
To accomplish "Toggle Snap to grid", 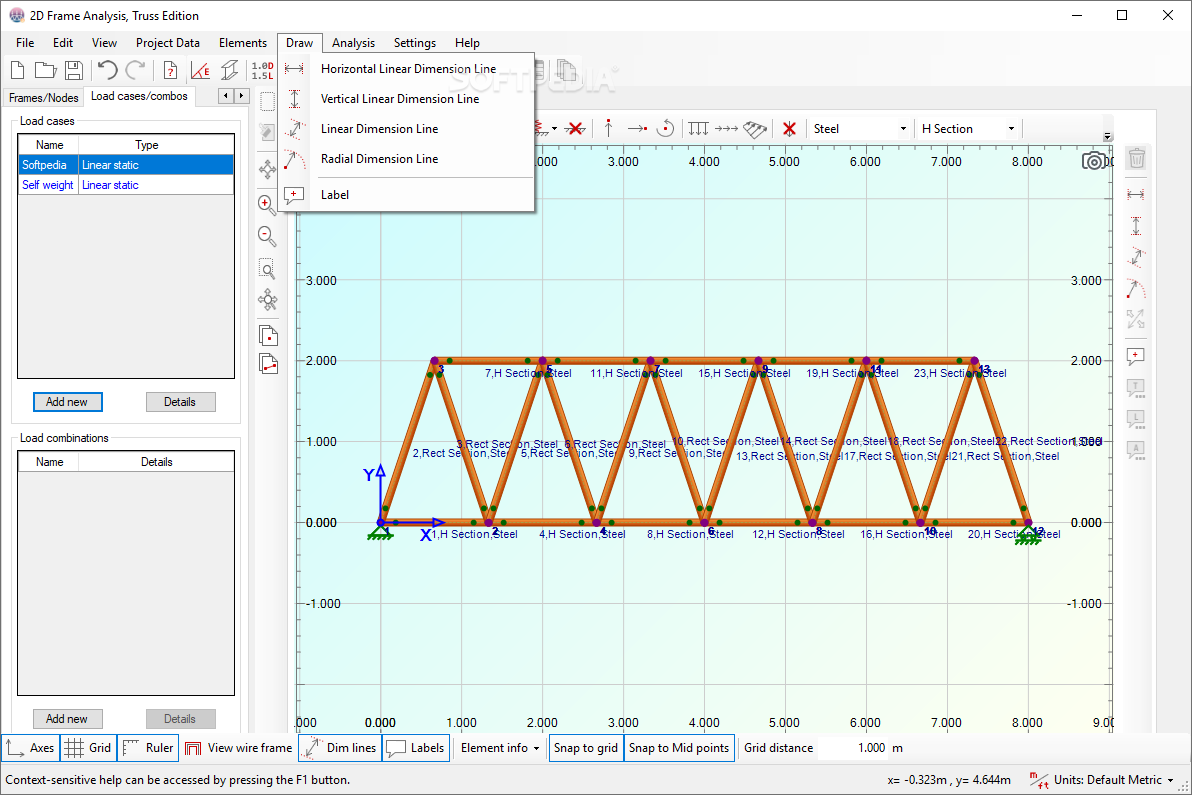I will point(585,748).
